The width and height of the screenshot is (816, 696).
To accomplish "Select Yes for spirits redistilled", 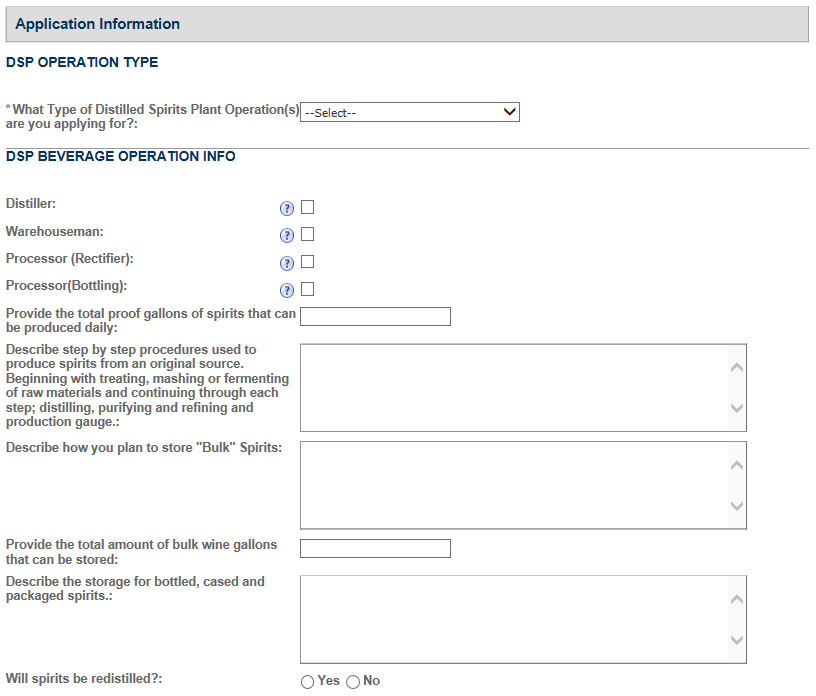I will coord(307,682).
